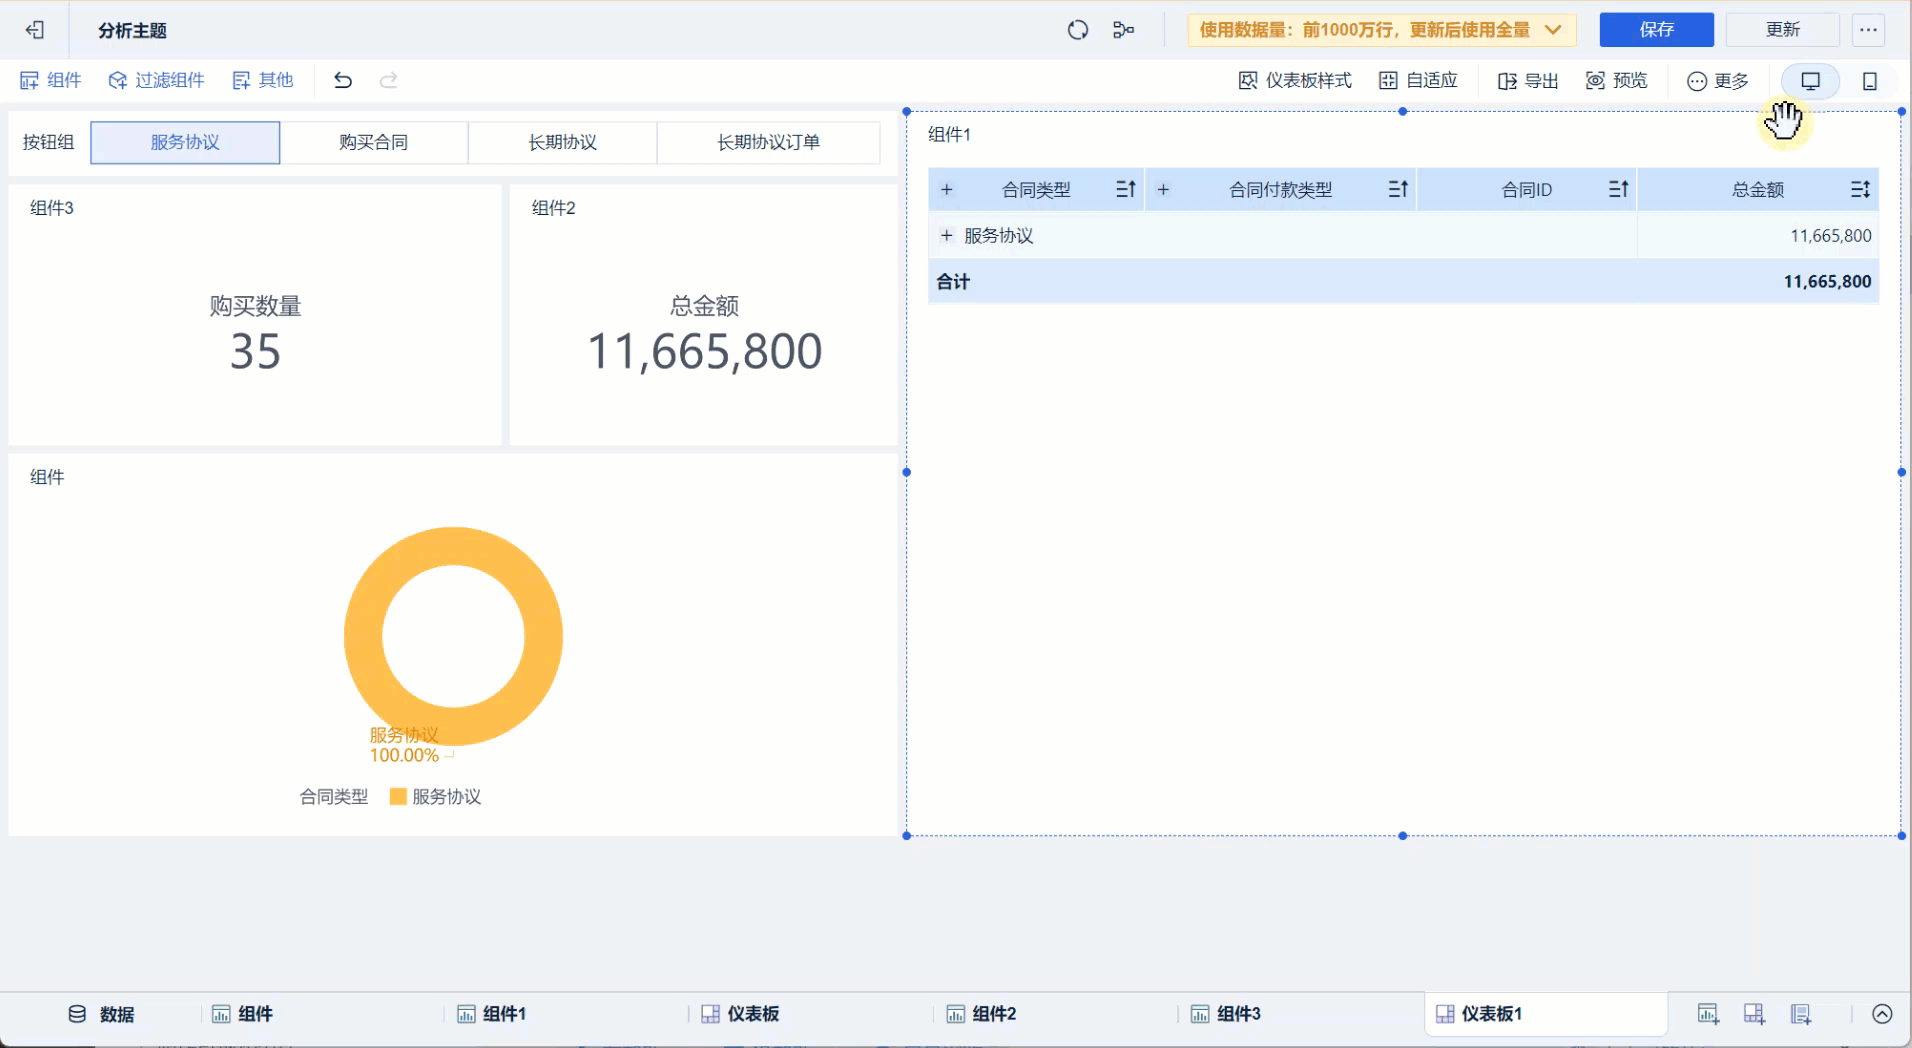Expand the 服务协议 table row

(946, 236)
